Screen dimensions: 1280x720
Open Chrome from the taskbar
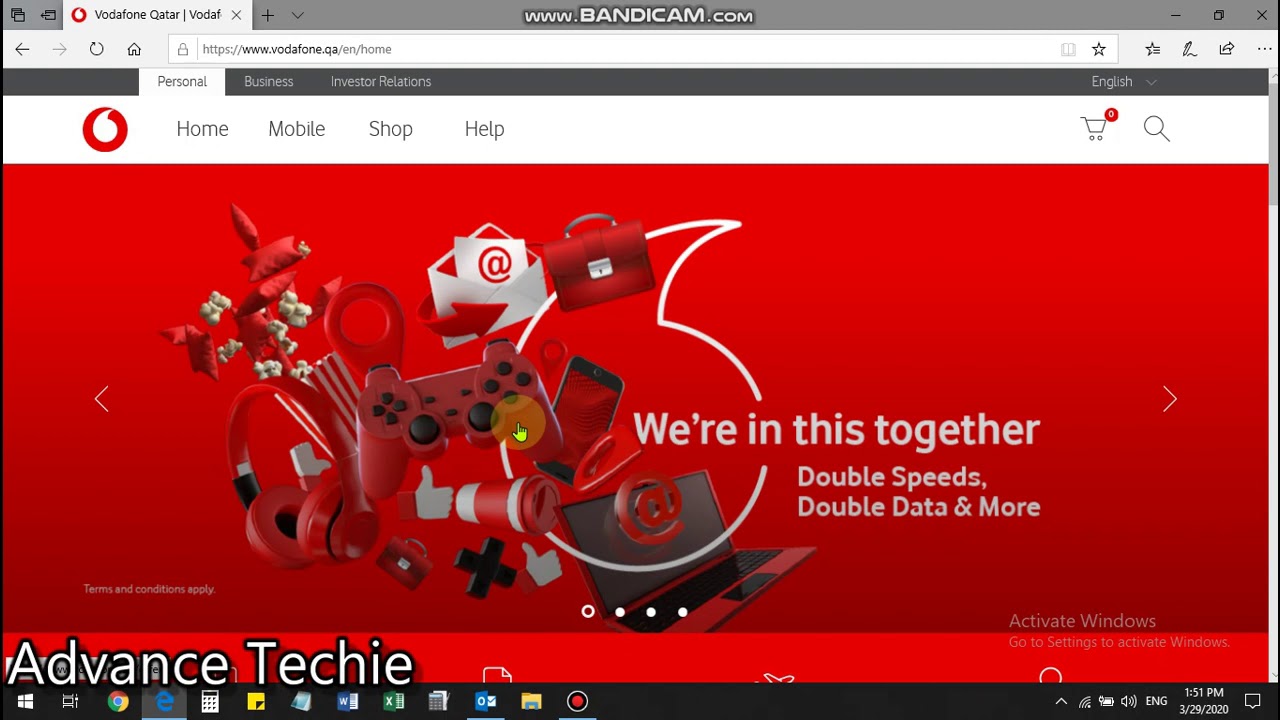click(118, 701)
